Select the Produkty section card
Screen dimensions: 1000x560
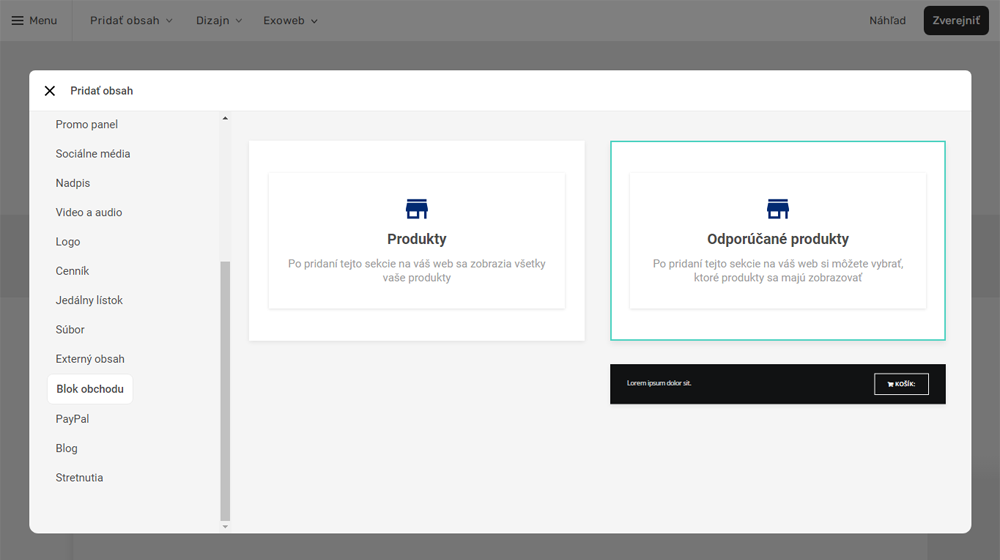click(416, 240)
